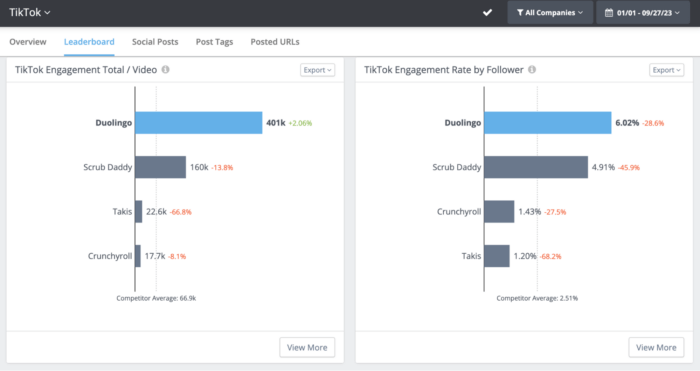Click the Crunchyroll label in Engagement Rate chart
This screenshot has height=371, width=700.
(458, 212)
